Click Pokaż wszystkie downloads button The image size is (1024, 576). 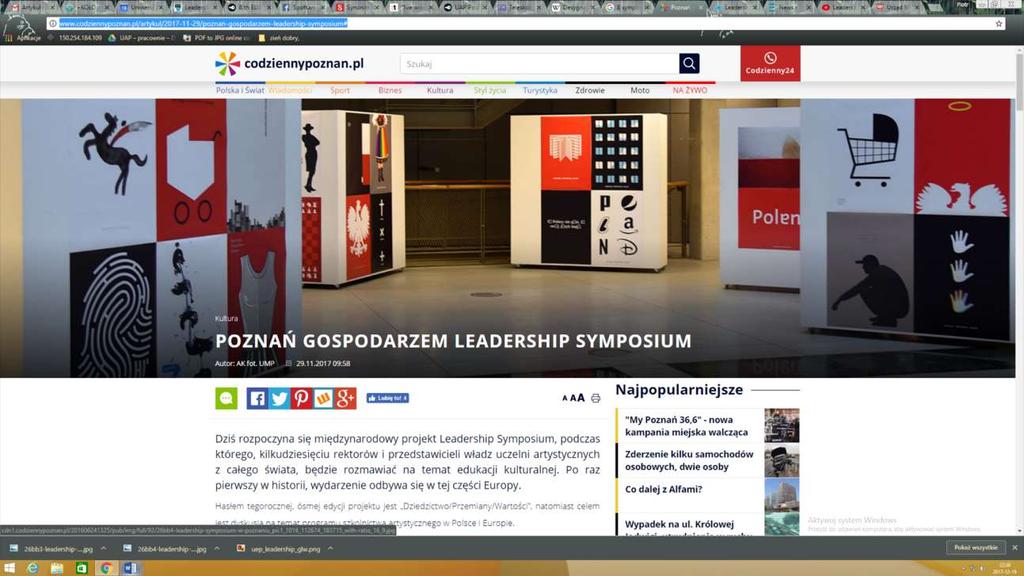[976, 548]
